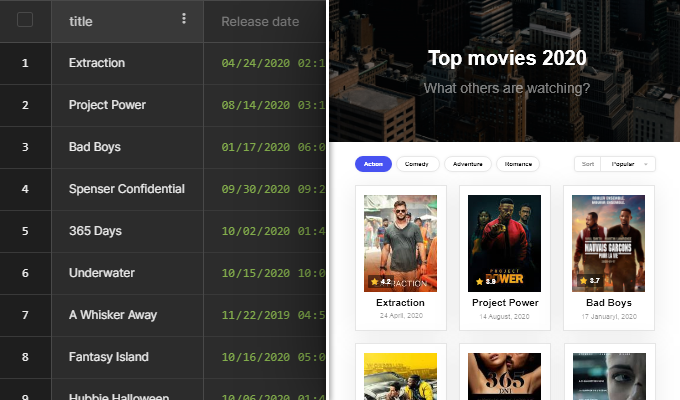Open the Underwater face poster thumbnail
Viewport: 680px width, 400px height.
click(609, 377)
